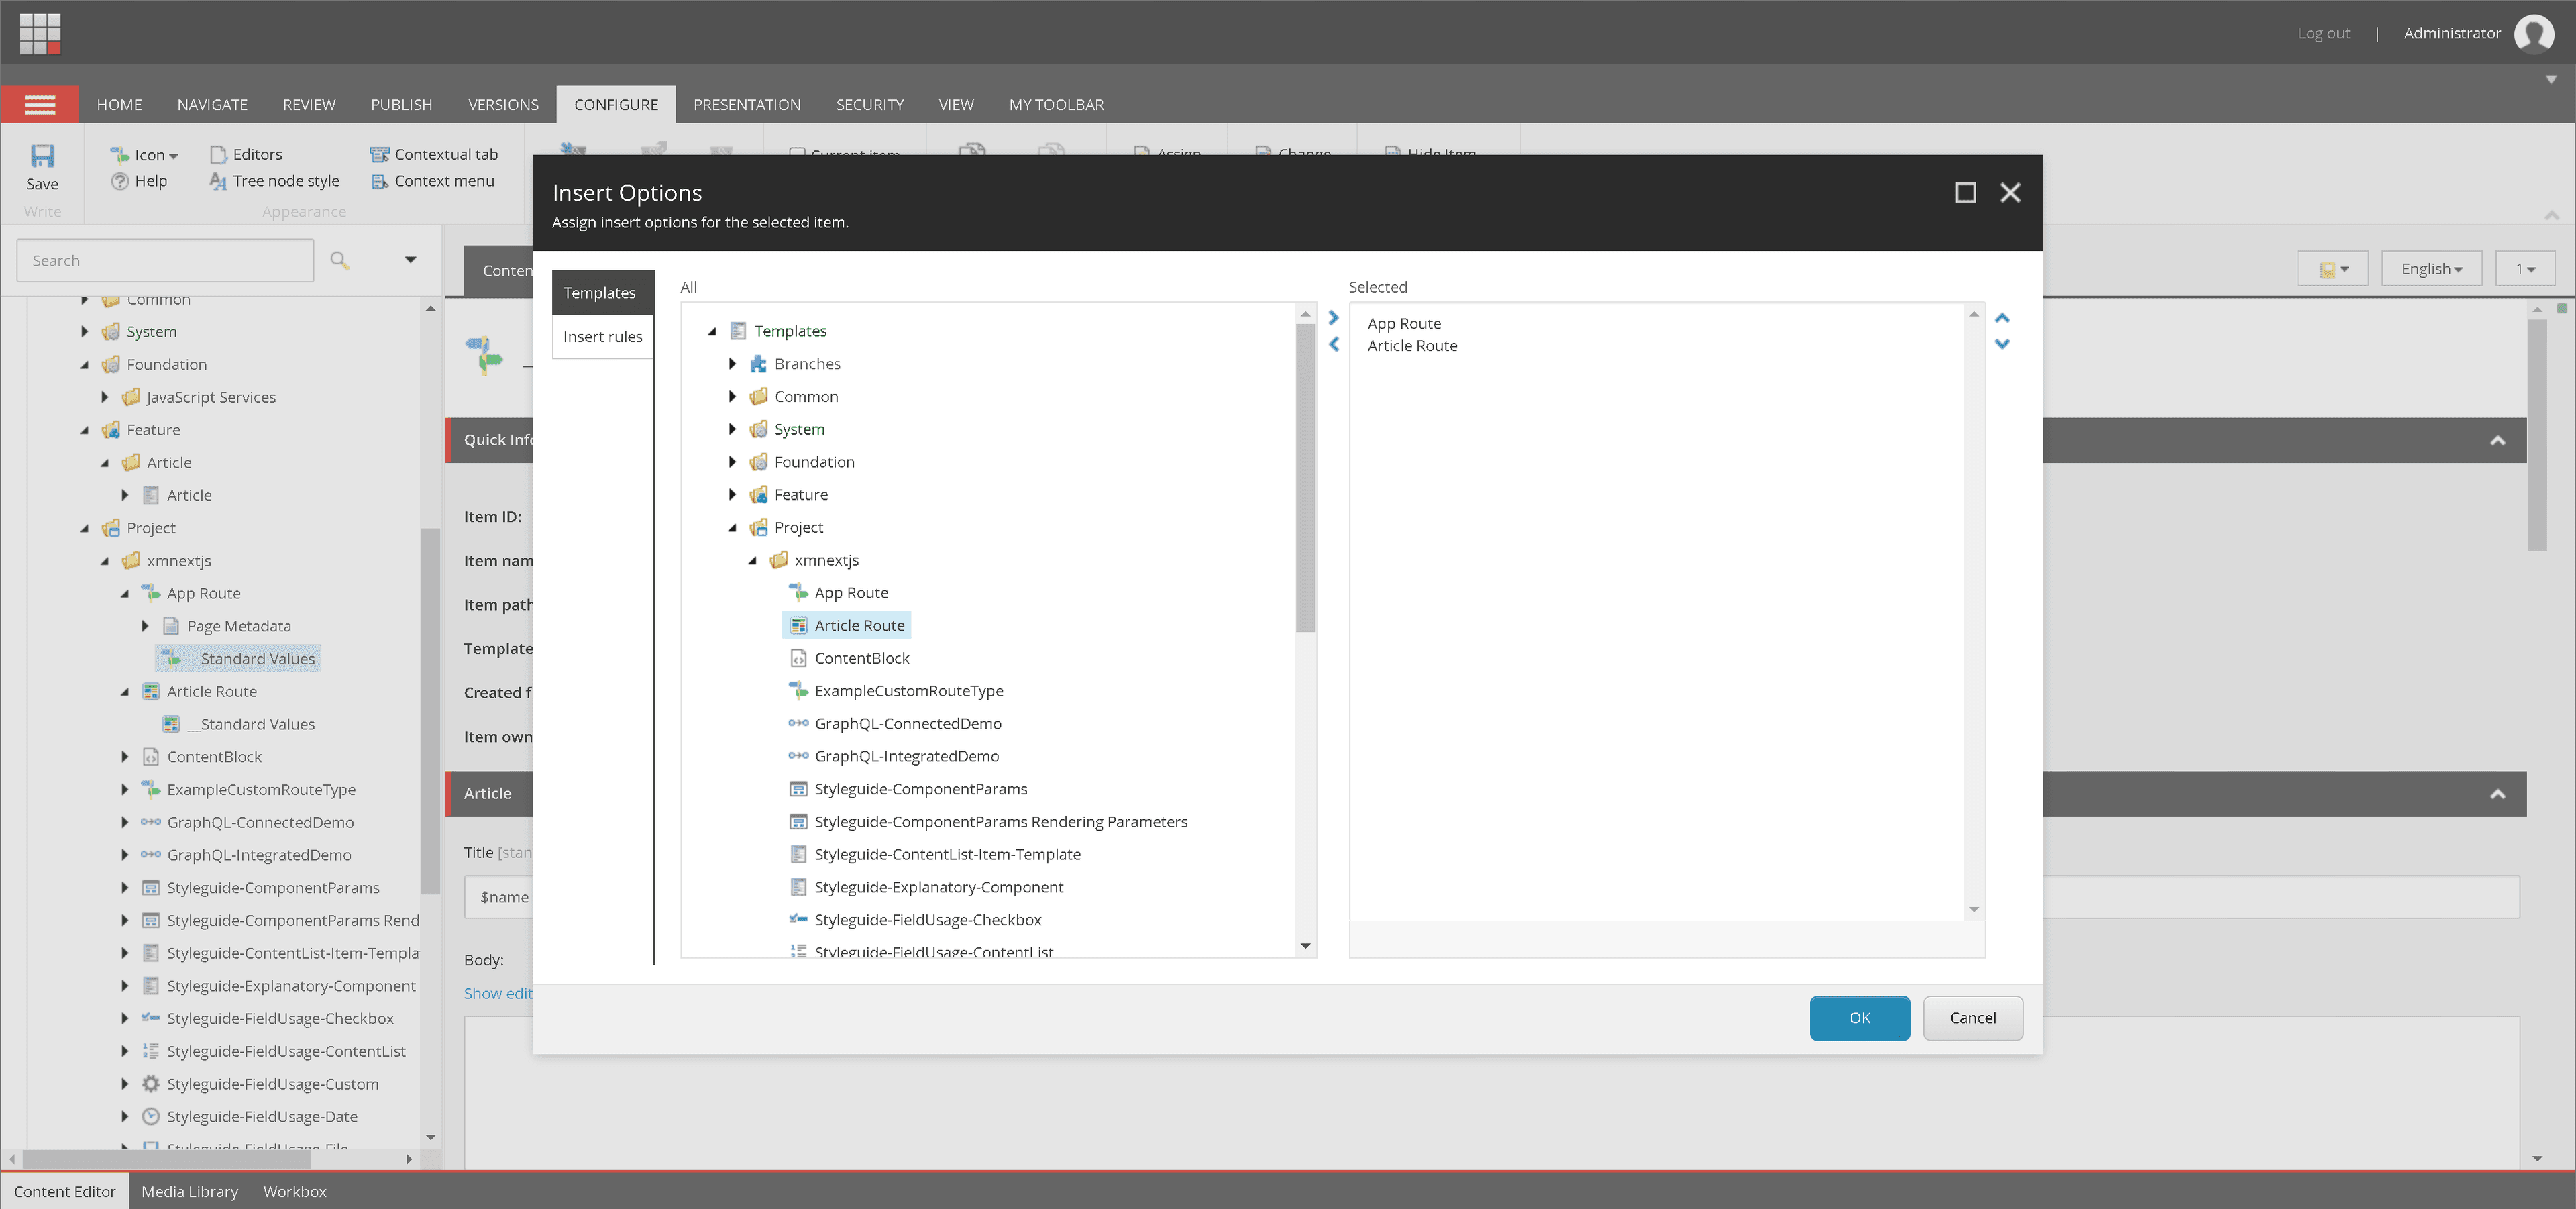Open the English language dropdown
Viewport: 2576px width, 1209px height.
pos(2431,269)
